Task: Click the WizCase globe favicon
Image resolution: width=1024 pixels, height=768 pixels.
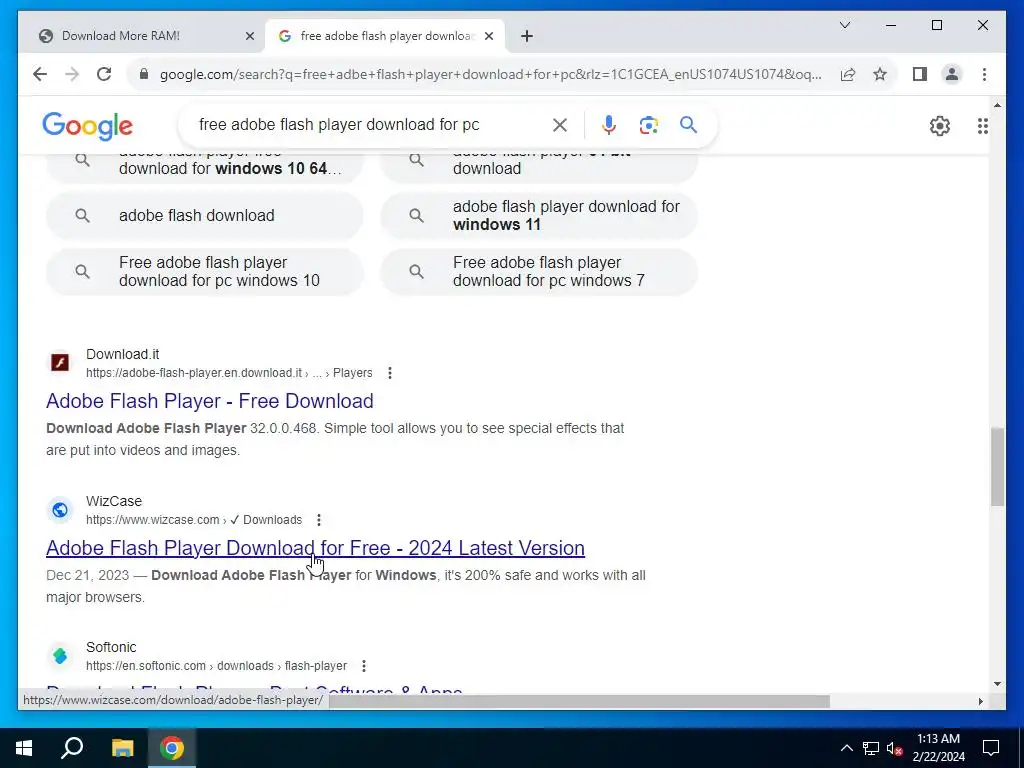Action: (60, 509)
